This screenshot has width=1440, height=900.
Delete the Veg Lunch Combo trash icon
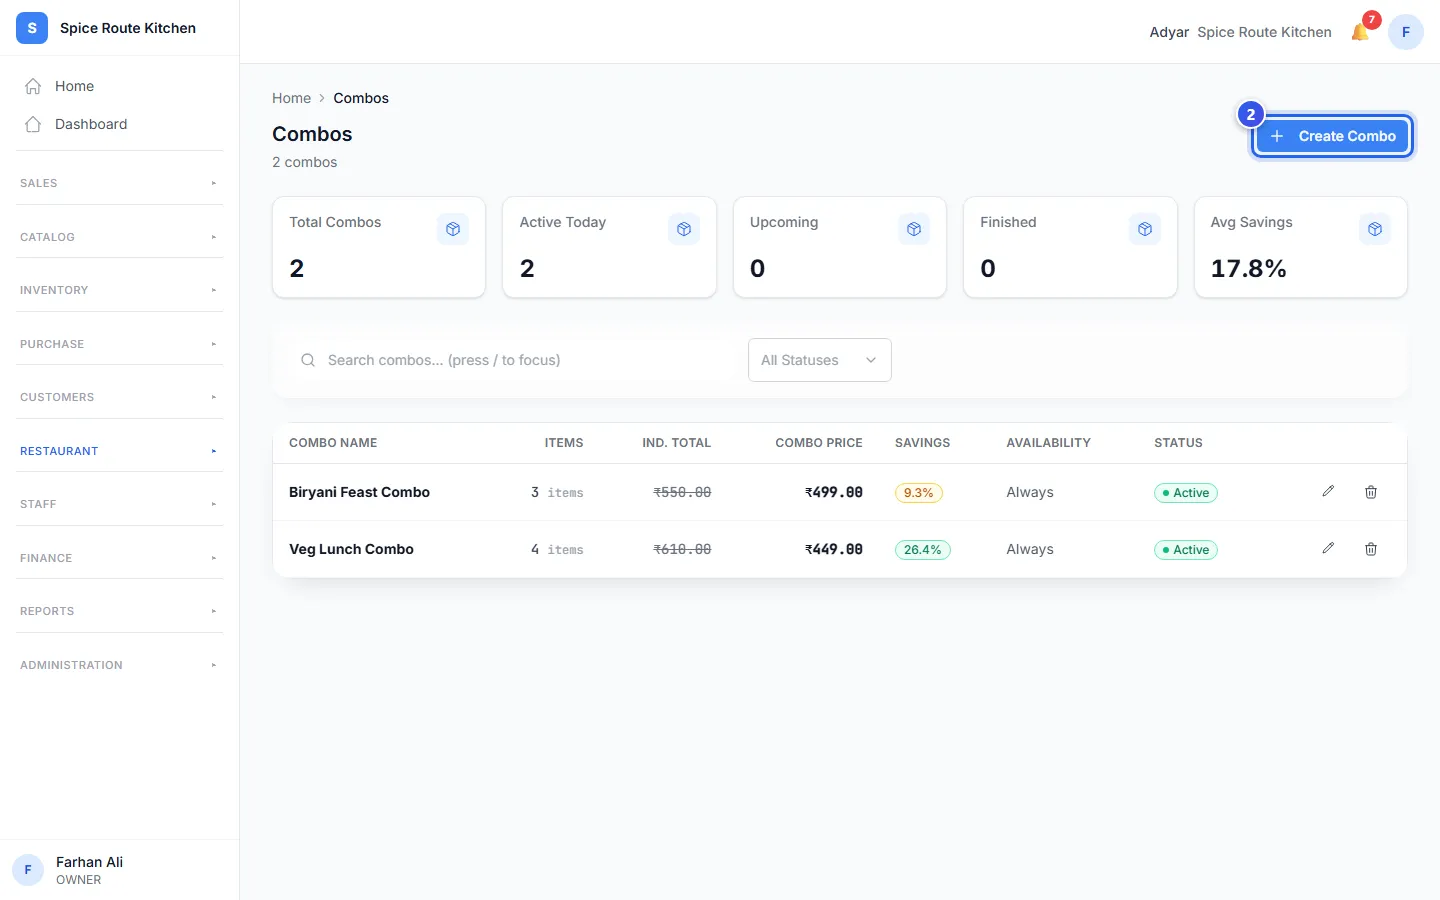pos(1371,549)
